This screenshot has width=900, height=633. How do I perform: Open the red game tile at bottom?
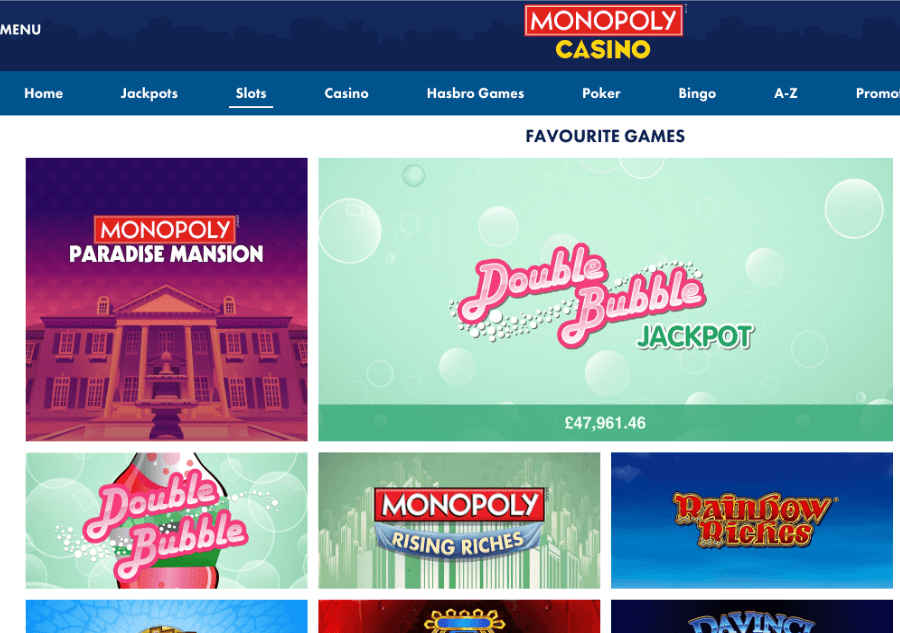coord(459,616)
